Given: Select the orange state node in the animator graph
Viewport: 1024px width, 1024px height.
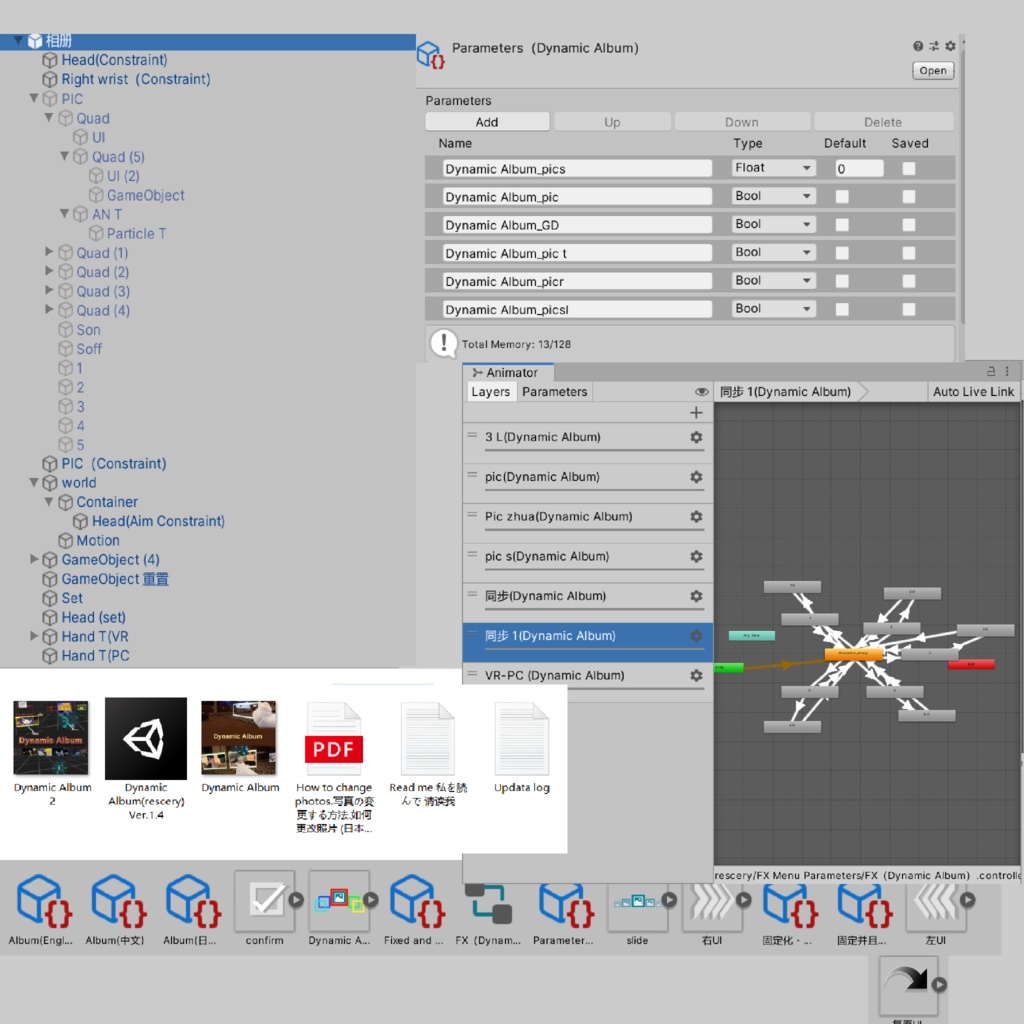Looking at the screenshot, I should pyautogui.click(x=851, y=655).
